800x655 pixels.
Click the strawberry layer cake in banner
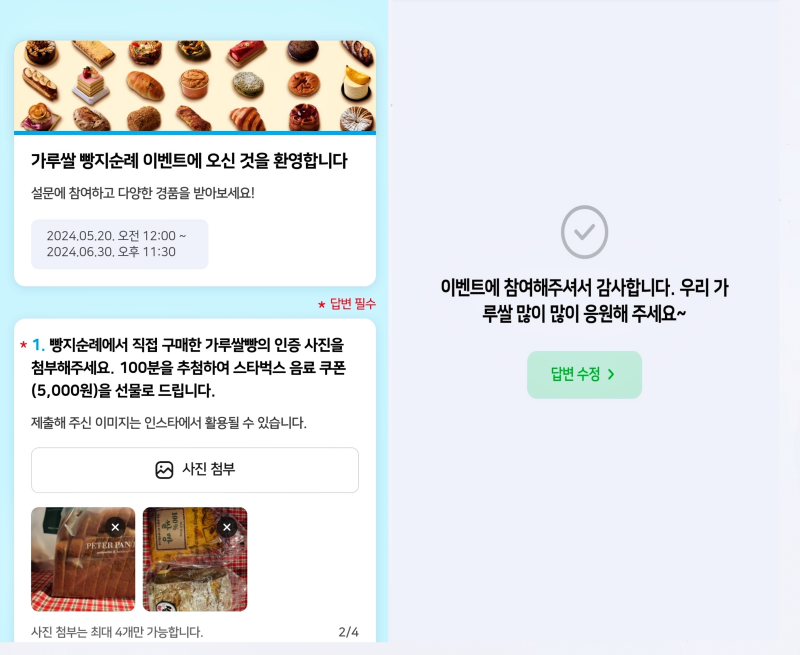91,85
